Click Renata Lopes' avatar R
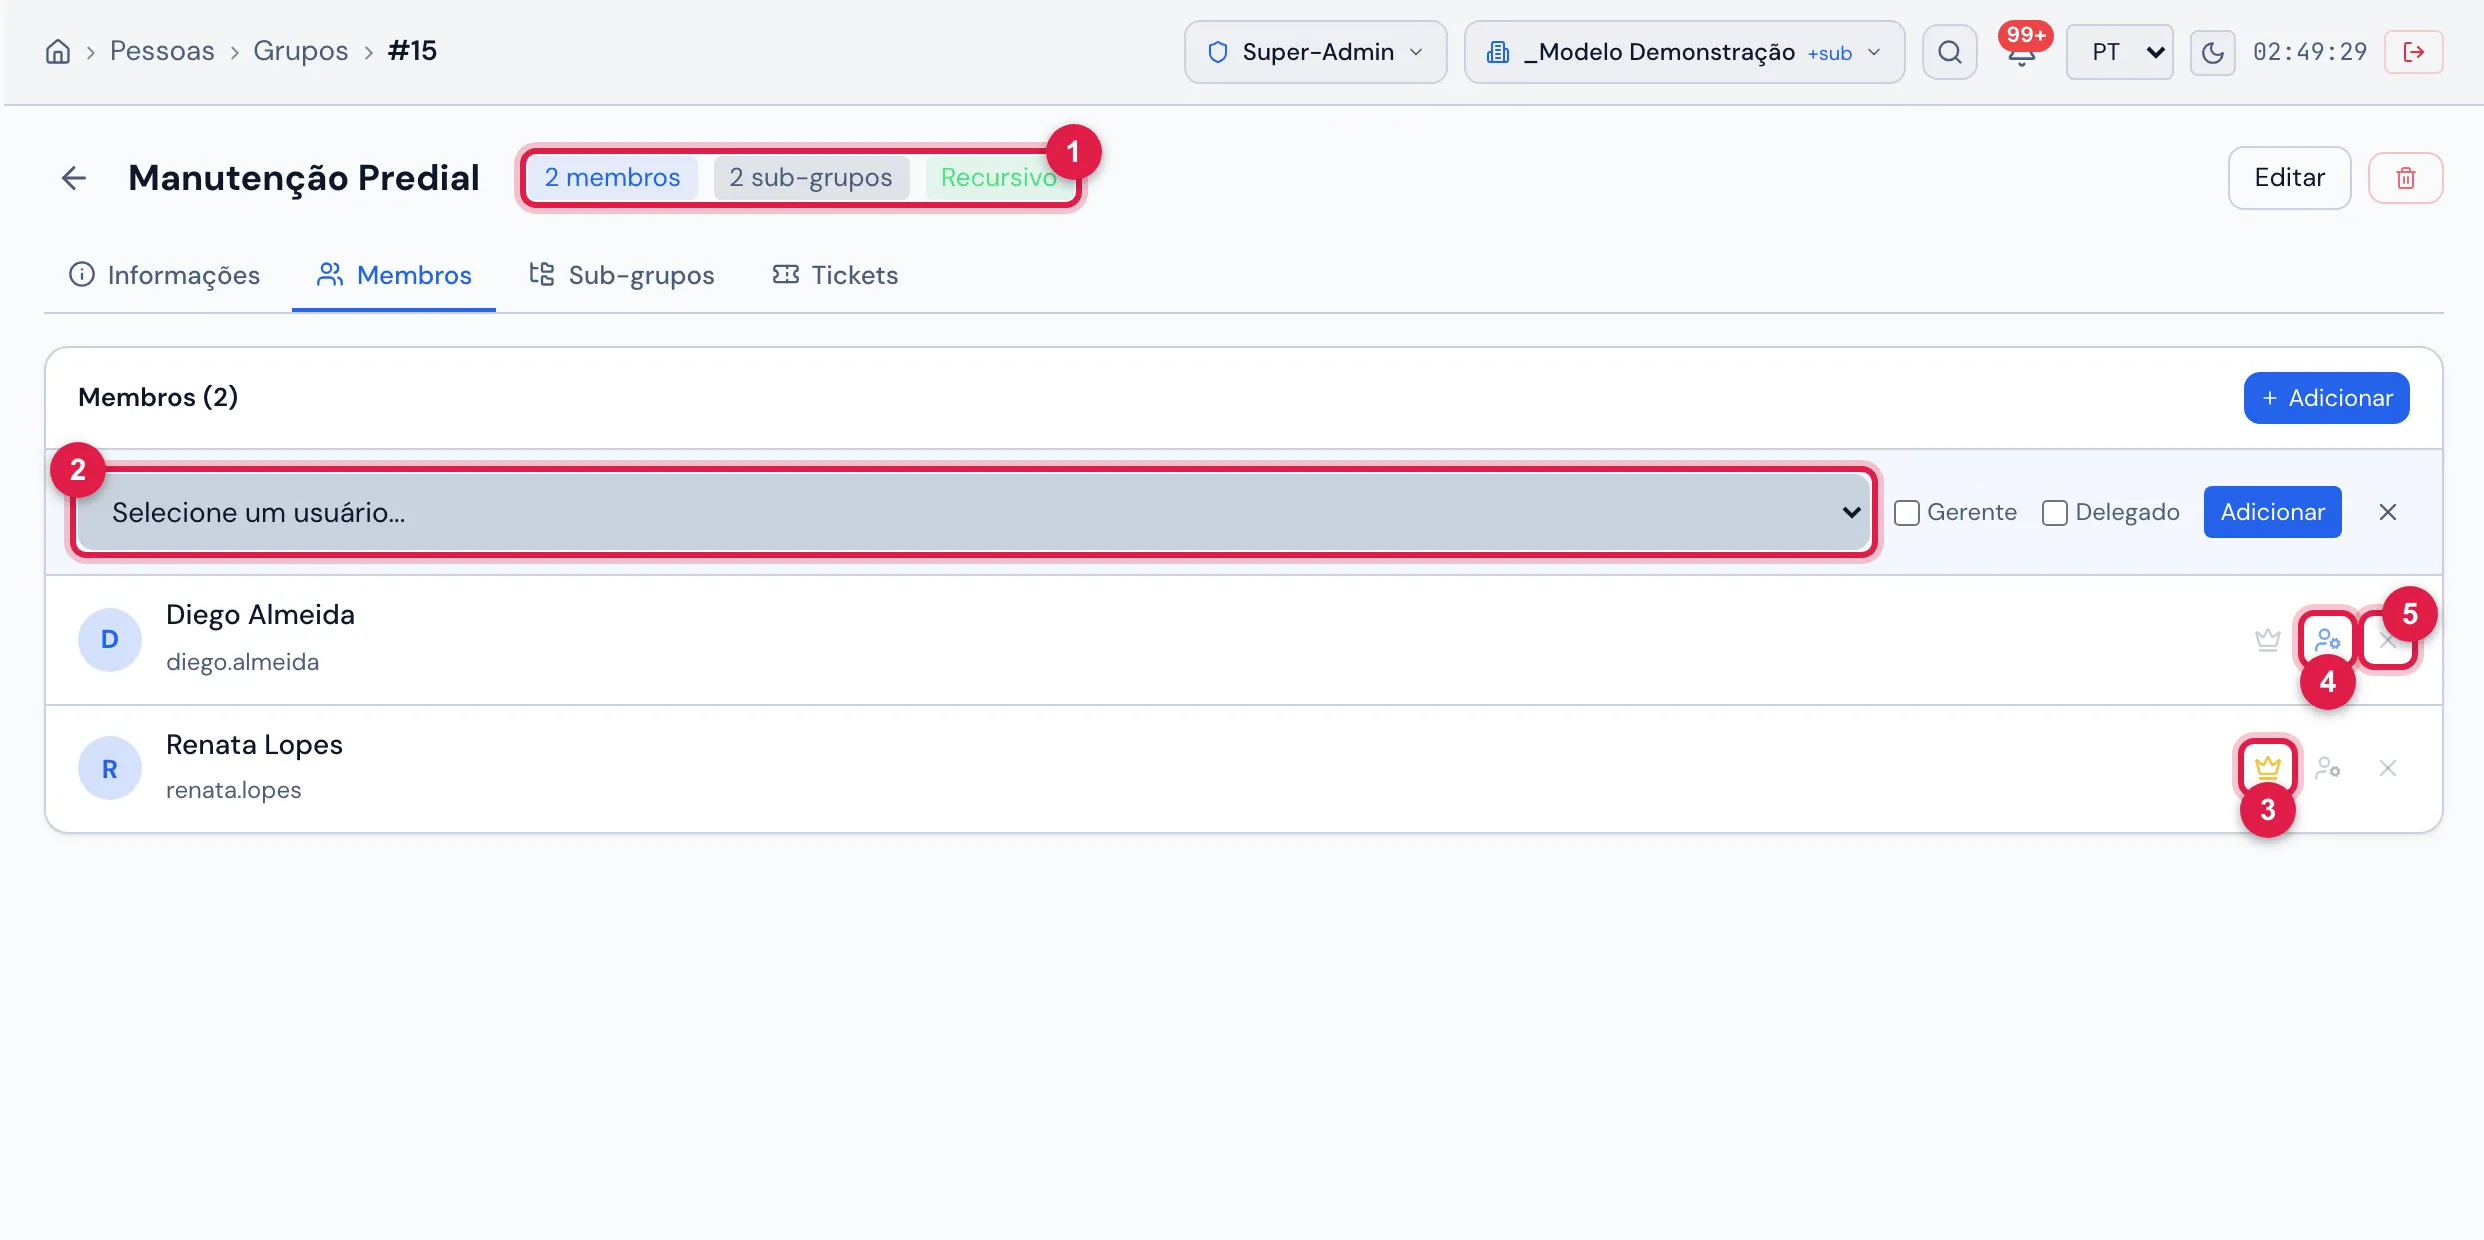 click(x=110, y=768)
